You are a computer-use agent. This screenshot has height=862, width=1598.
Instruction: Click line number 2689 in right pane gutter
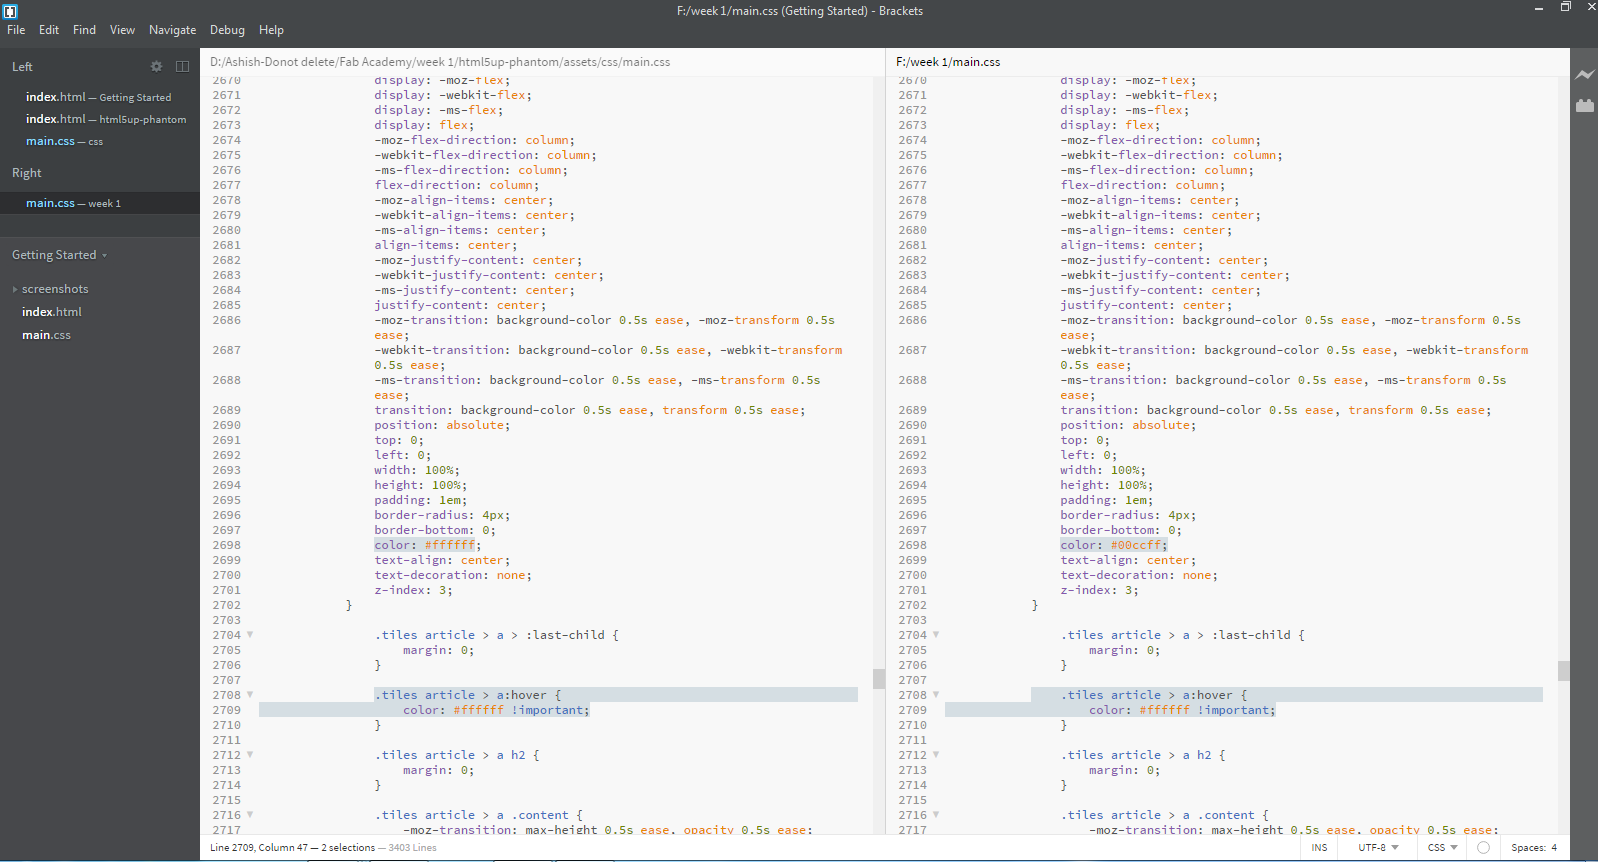[x=912, y=410]
